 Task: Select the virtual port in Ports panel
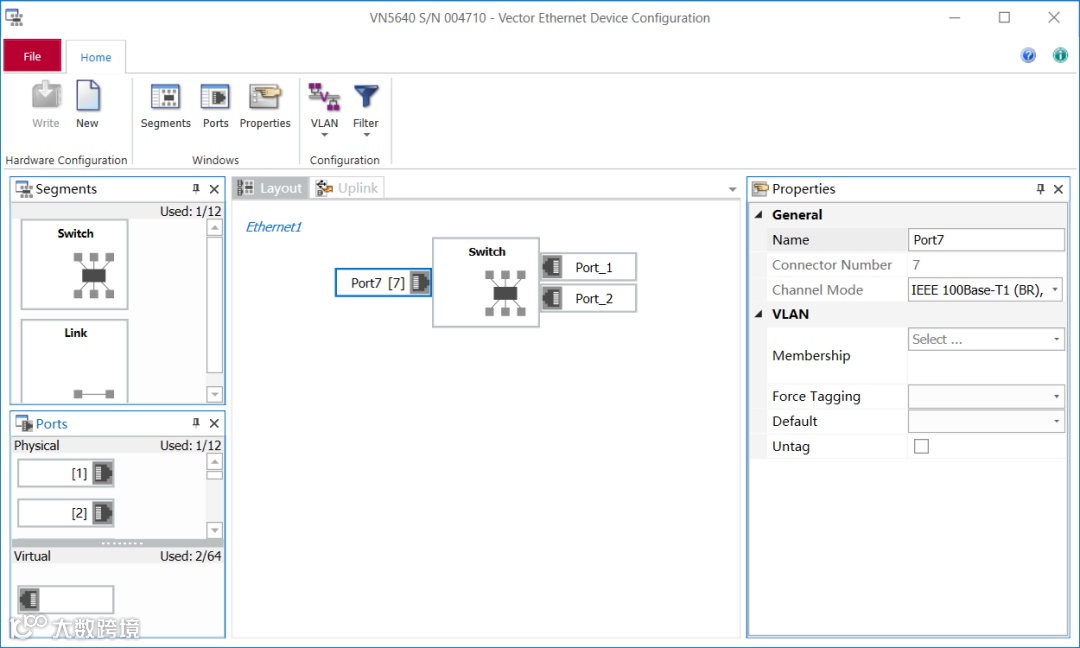tap(65, 599)
